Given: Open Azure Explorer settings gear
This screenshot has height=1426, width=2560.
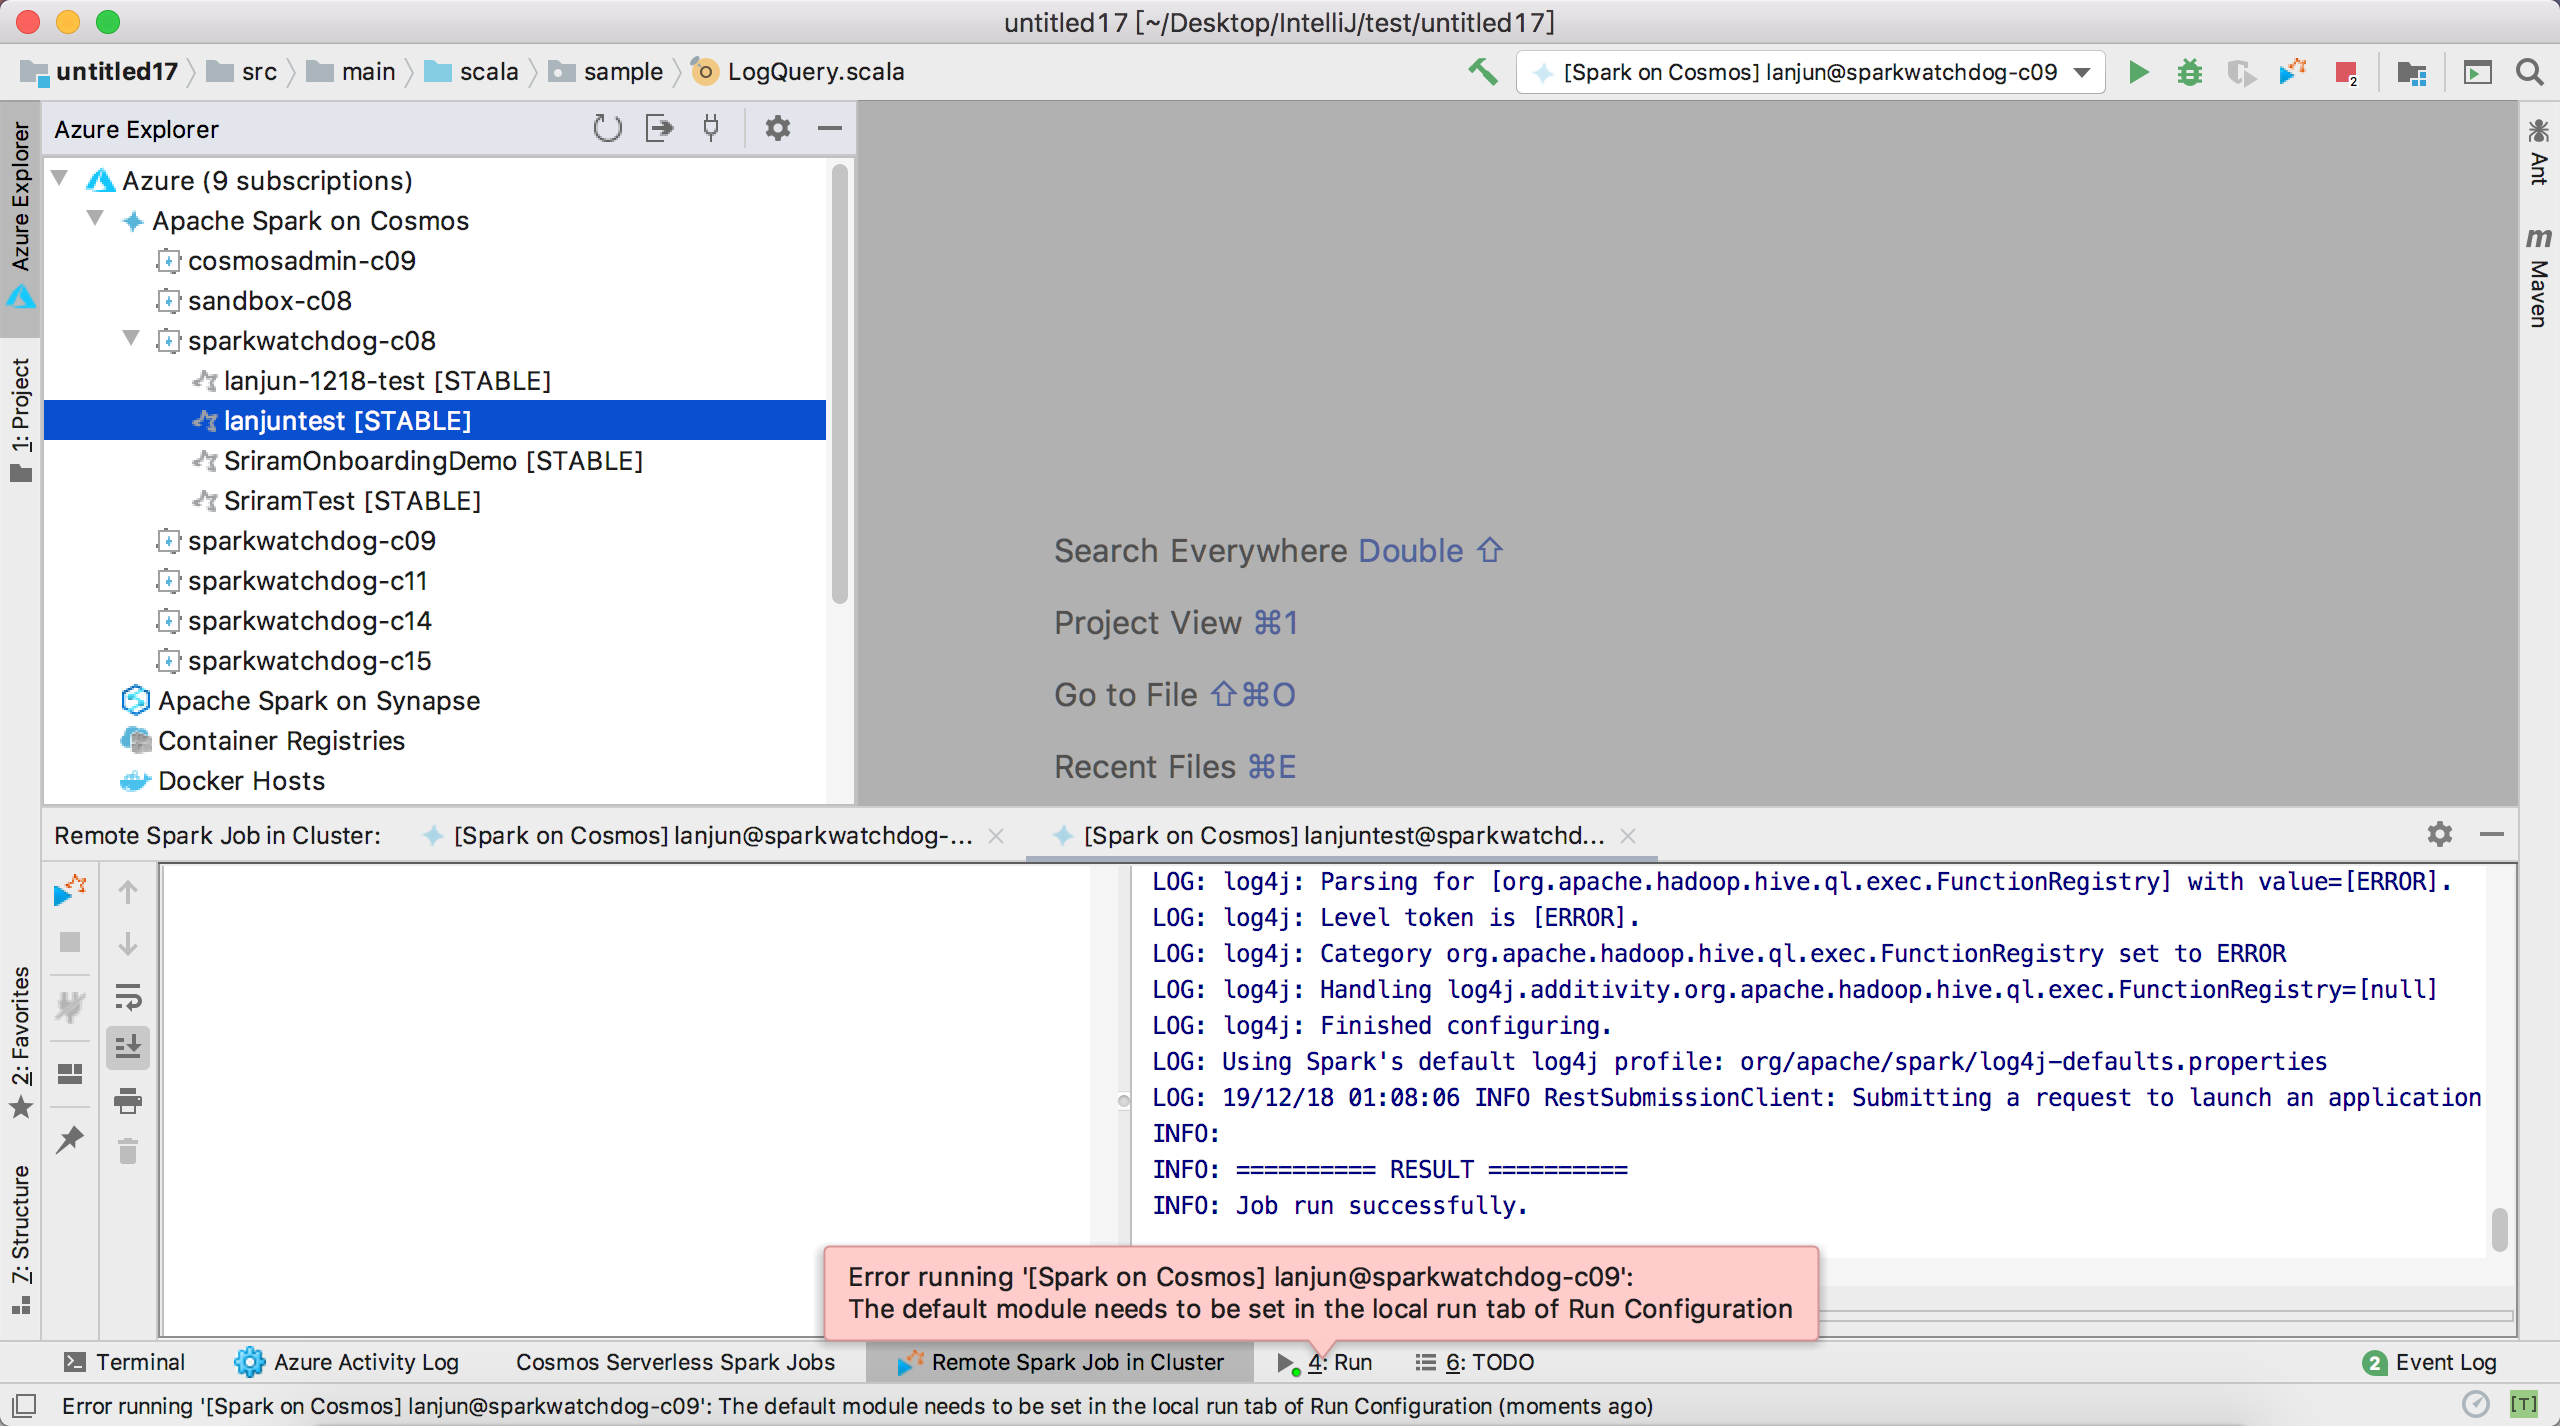Looking at the screenshot, I should [x=777, y=128].
